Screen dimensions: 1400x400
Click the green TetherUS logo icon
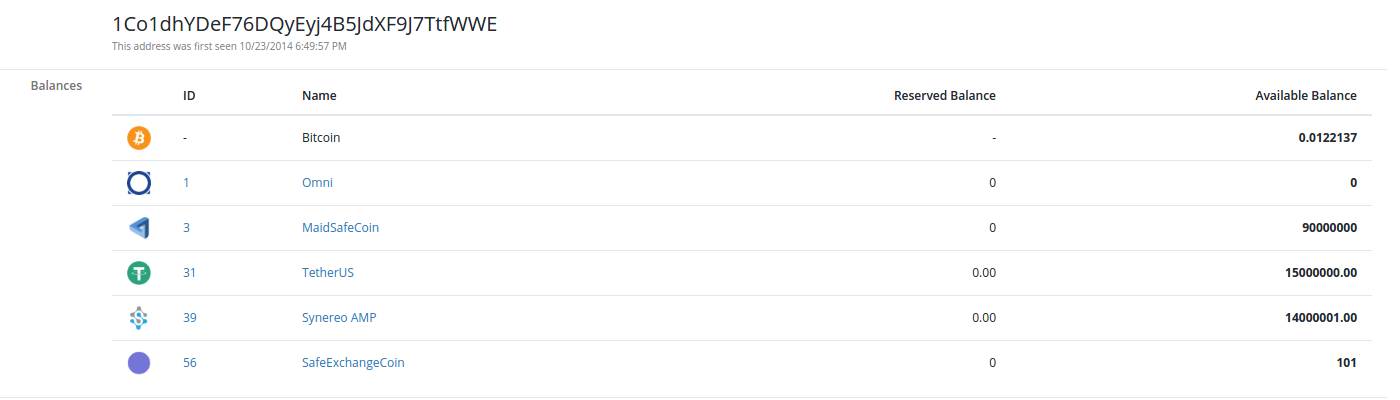point(139,273)
